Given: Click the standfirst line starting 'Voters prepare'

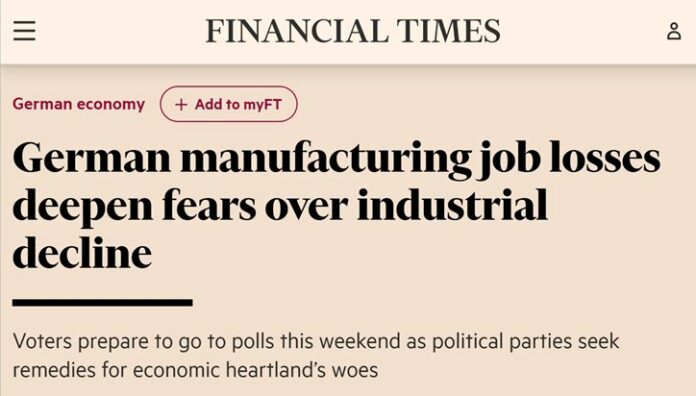Looking at the screenshot, I should tap(316, 341).
